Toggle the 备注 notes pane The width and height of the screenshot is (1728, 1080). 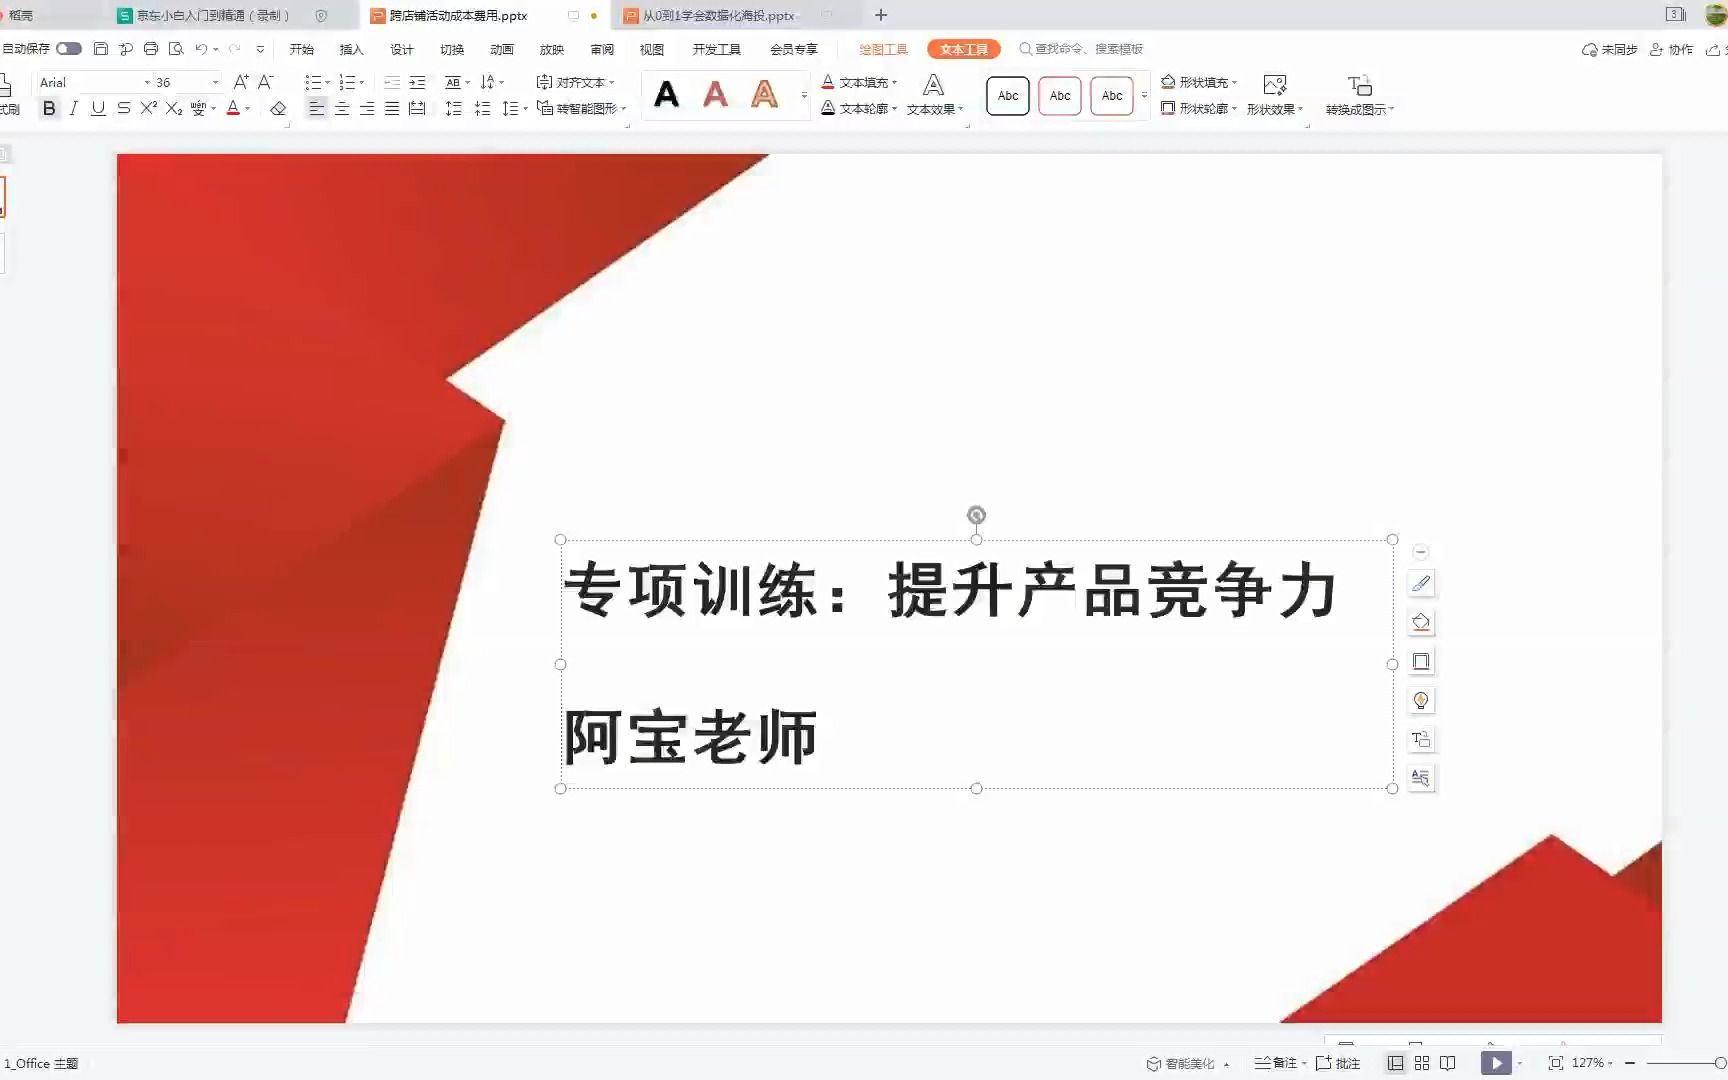click(1280, 1063)
